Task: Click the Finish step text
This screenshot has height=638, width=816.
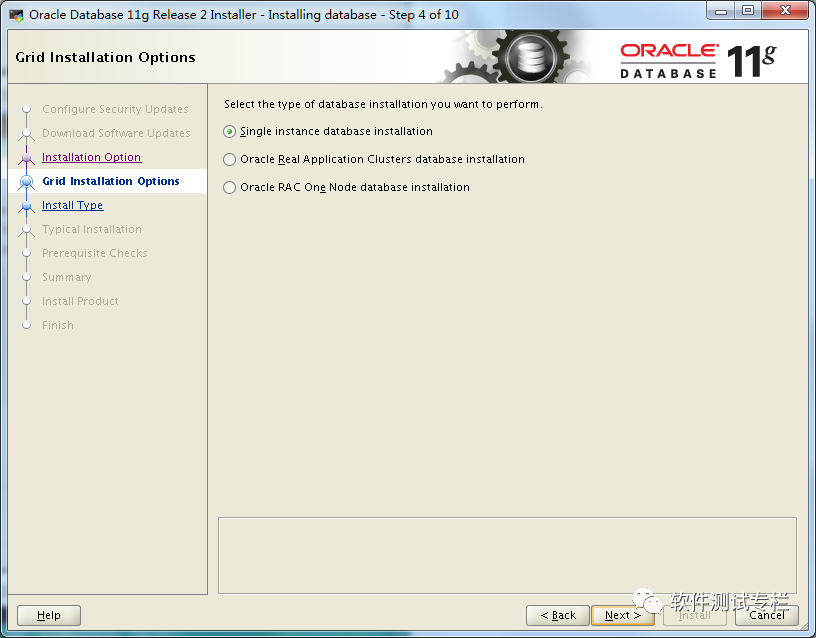Action: (58, 325)
